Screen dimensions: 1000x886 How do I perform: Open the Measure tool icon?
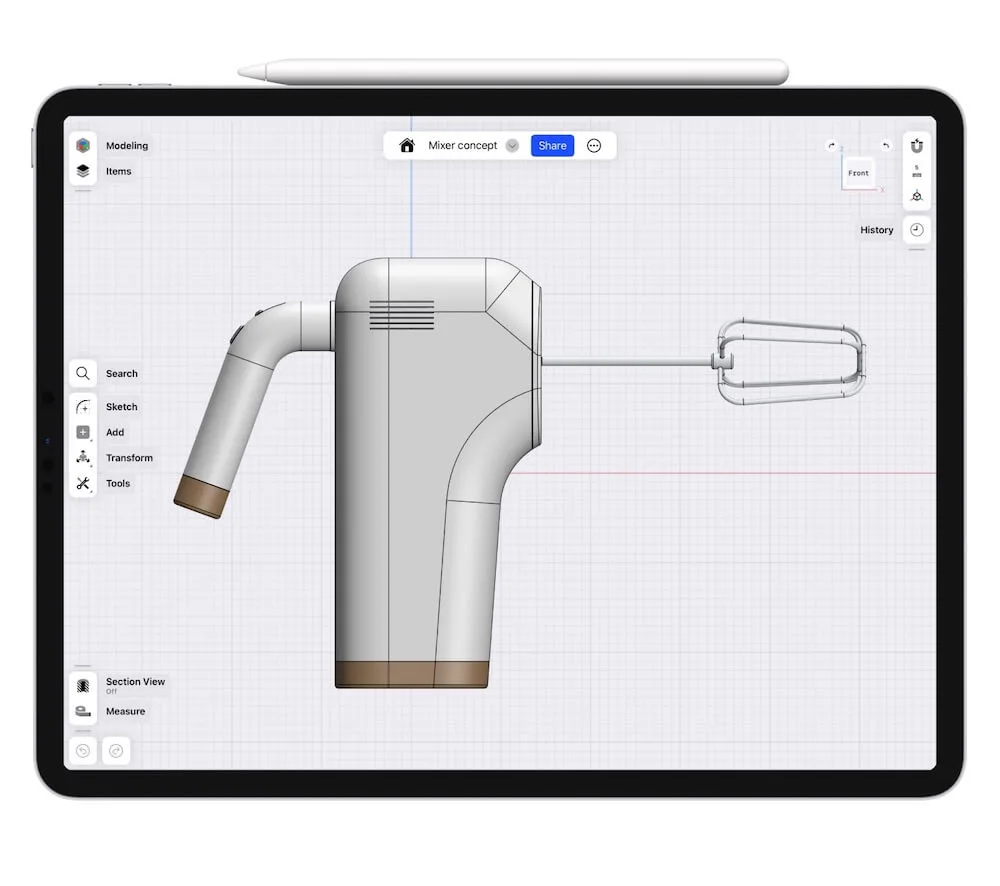[84, 710]
